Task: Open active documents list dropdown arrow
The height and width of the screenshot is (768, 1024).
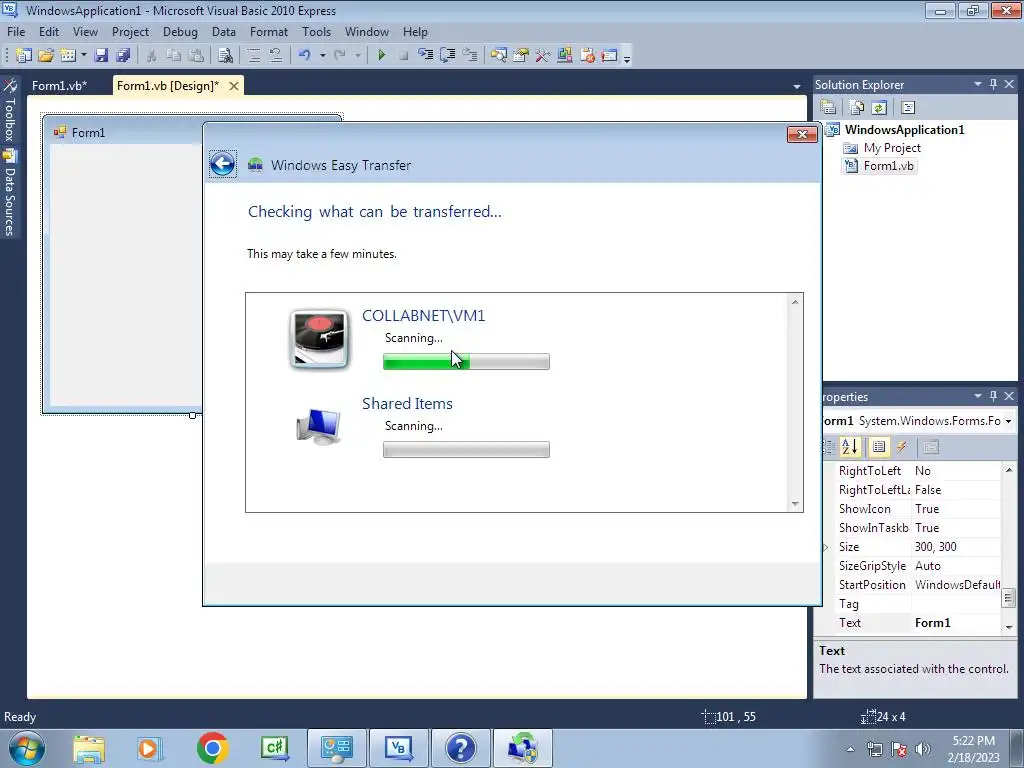Action: click(797, 86)
